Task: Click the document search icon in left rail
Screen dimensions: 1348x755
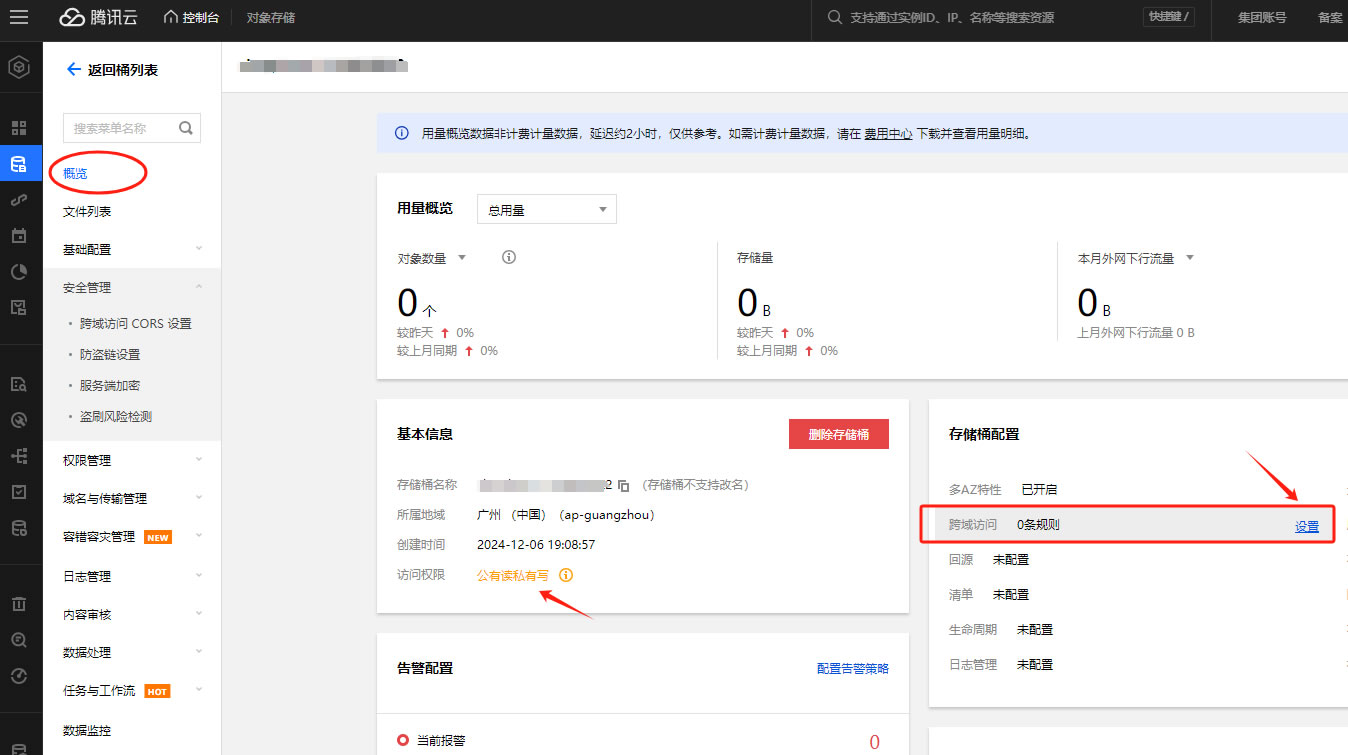Action: 19,384
